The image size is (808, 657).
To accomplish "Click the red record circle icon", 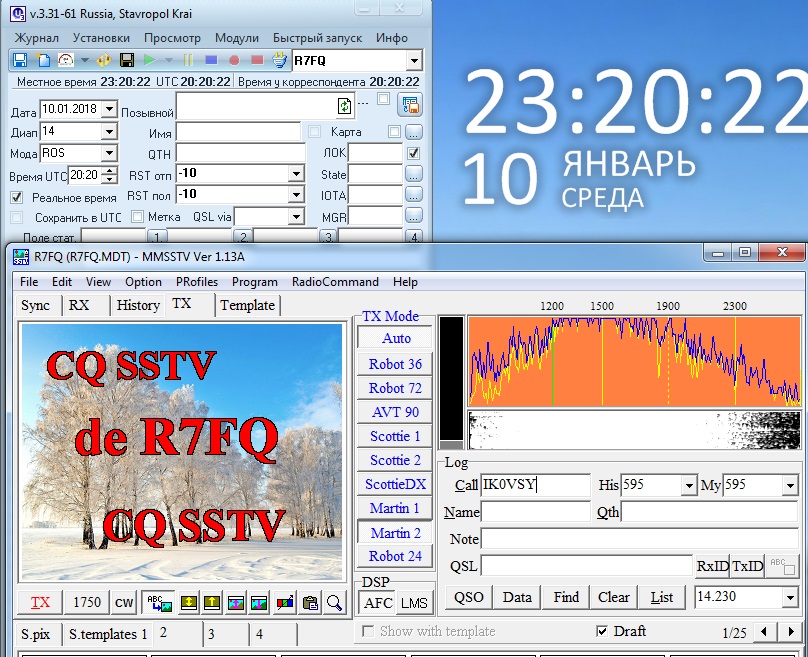I will 234,61.
